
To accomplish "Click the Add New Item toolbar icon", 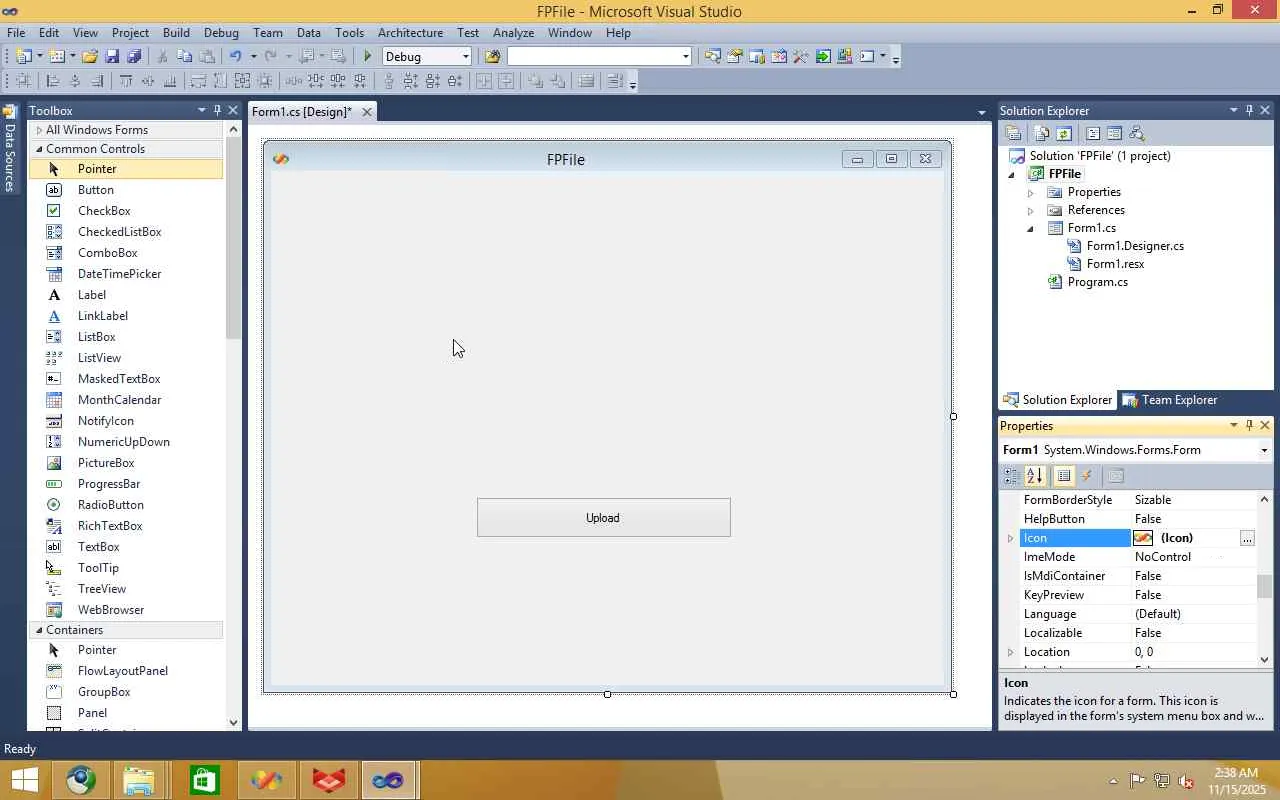I will [x=57, y=57].
